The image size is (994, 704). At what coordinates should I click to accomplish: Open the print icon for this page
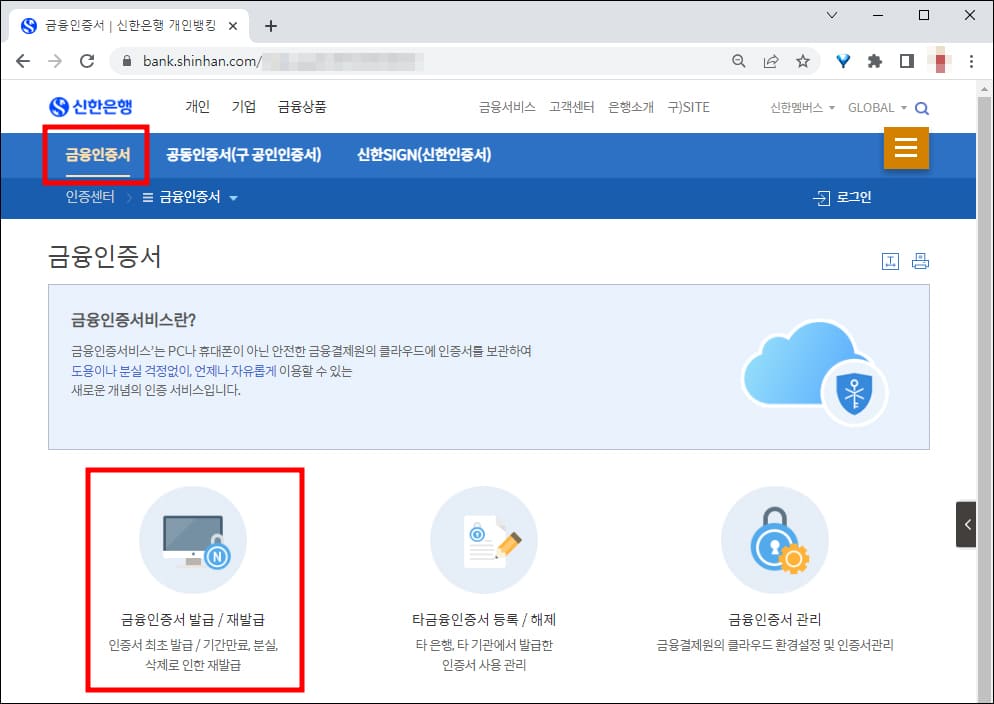pos(919,261)
